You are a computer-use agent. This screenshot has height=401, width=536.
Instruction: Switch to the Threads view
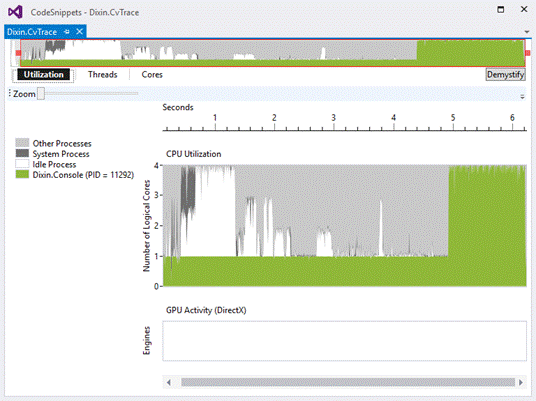[x=103, y=75]
